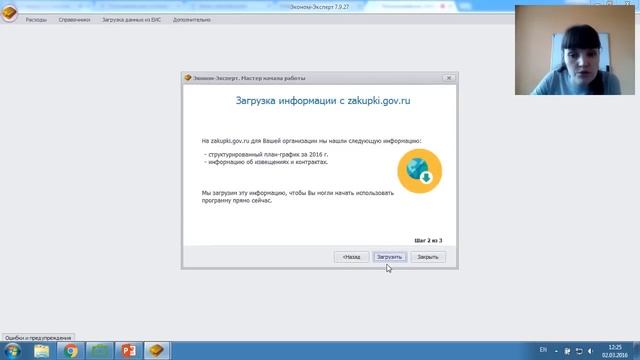Open Google Chrome from the taskbar

click(x=71, y=351)
